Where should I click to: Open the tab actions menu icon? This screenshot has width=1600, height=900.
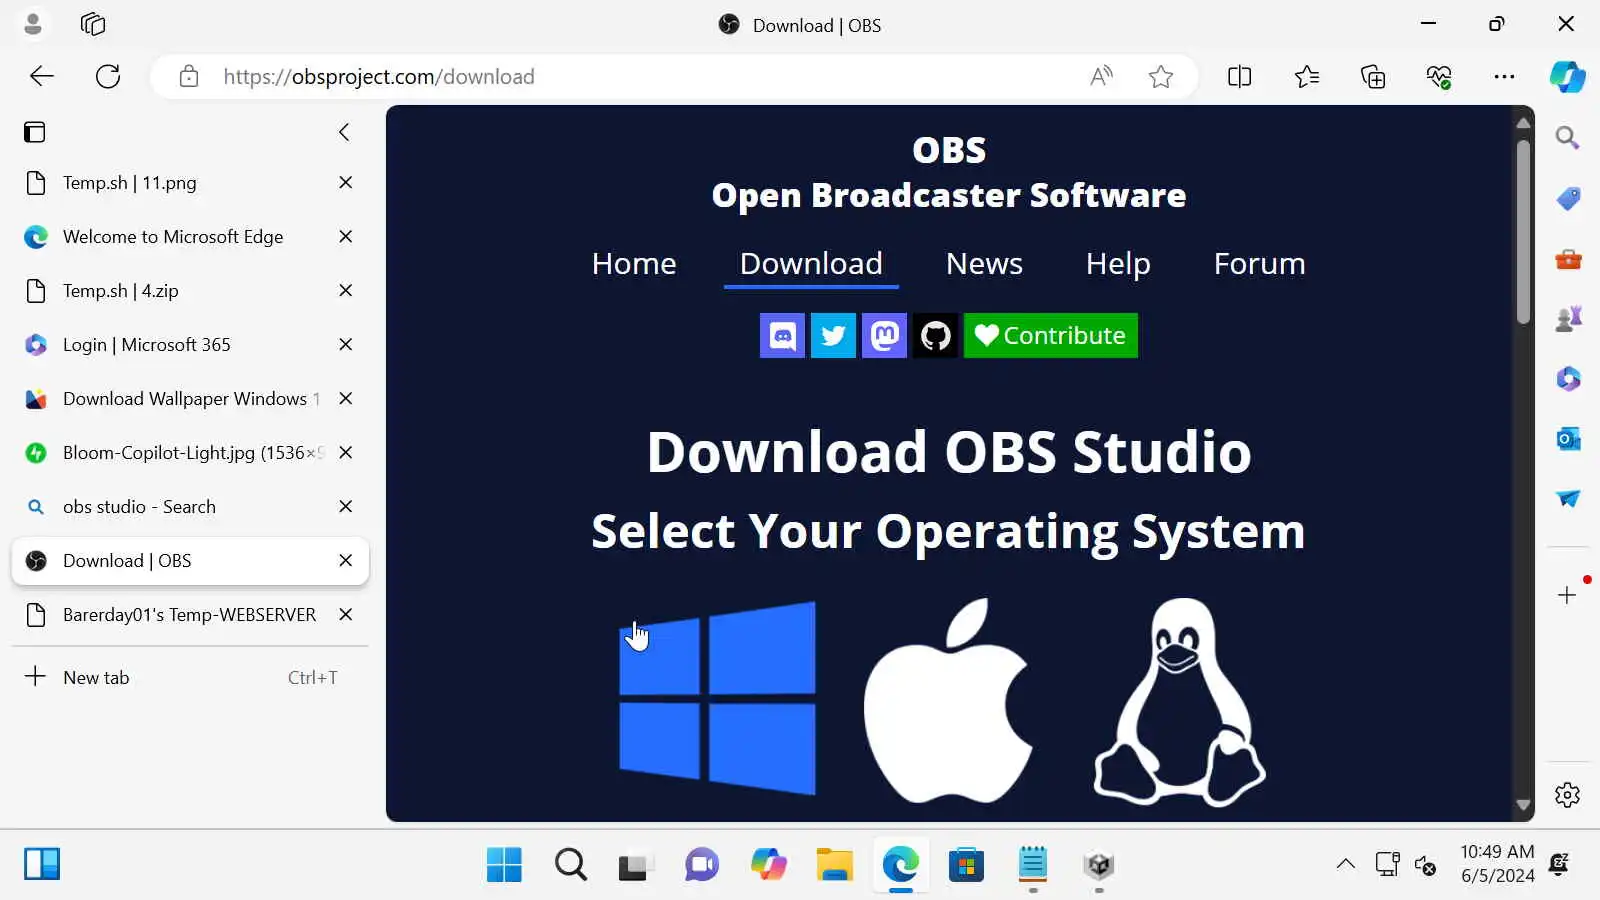pos(35,132)
